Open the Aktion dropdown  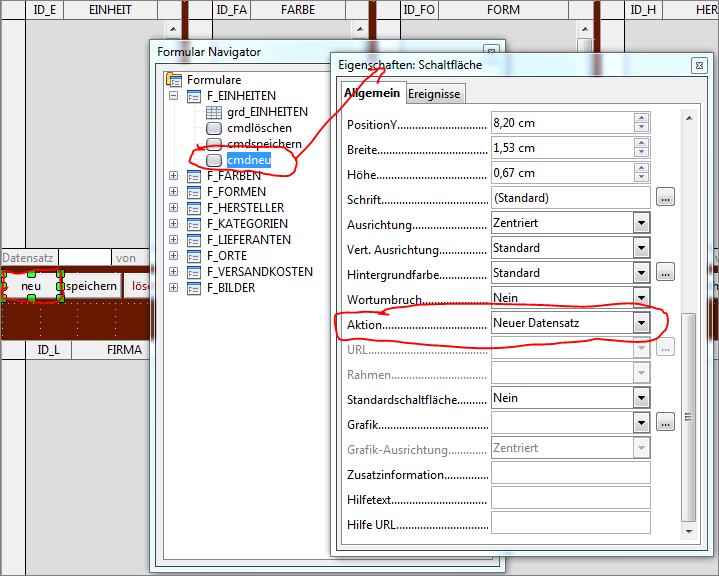point(642,323)
